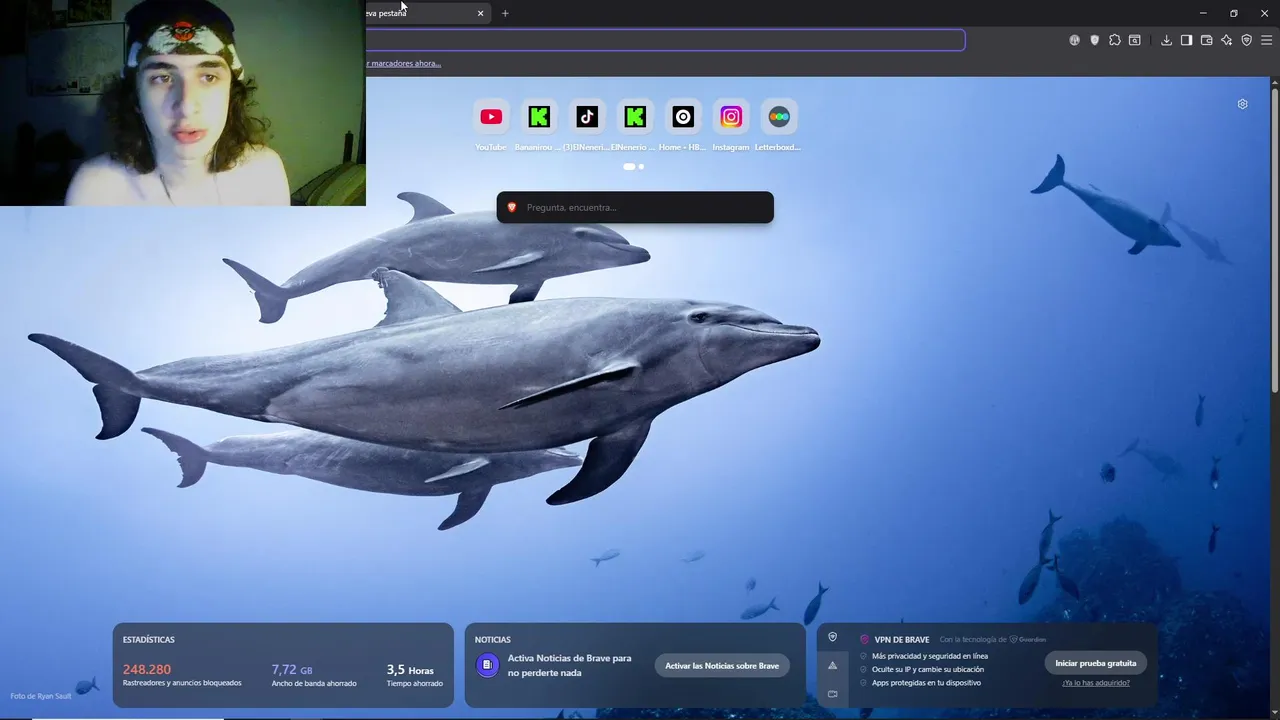The width and height of the screenshot is (1280, 720).
Task: Open the Brave hamburger main menu
Action: [1266, 40]
